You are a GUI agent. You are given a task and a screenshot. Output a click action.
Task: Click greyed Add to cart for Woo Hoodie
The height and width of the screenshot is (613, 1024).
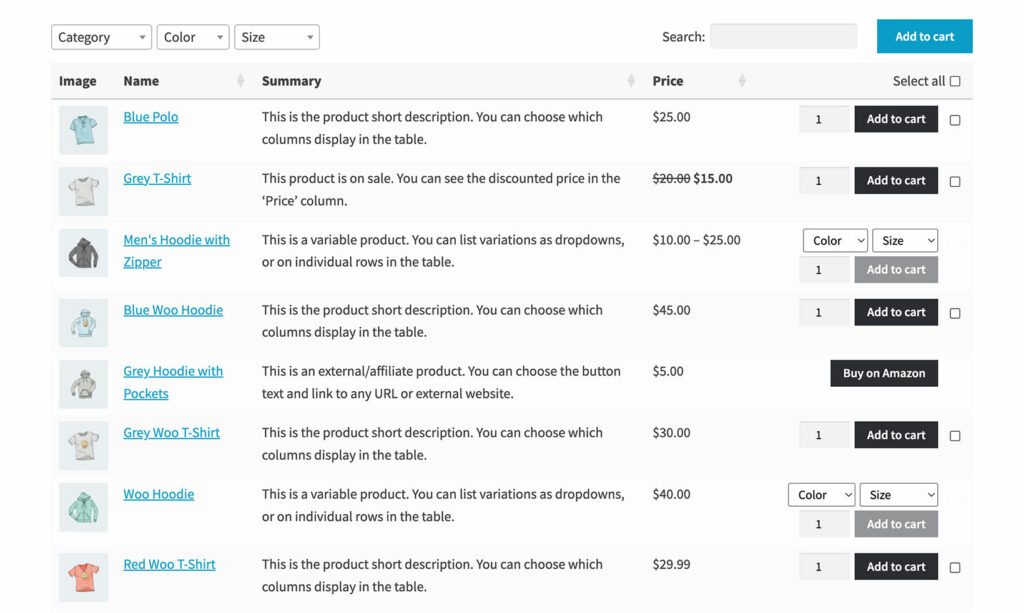point(896,524)
